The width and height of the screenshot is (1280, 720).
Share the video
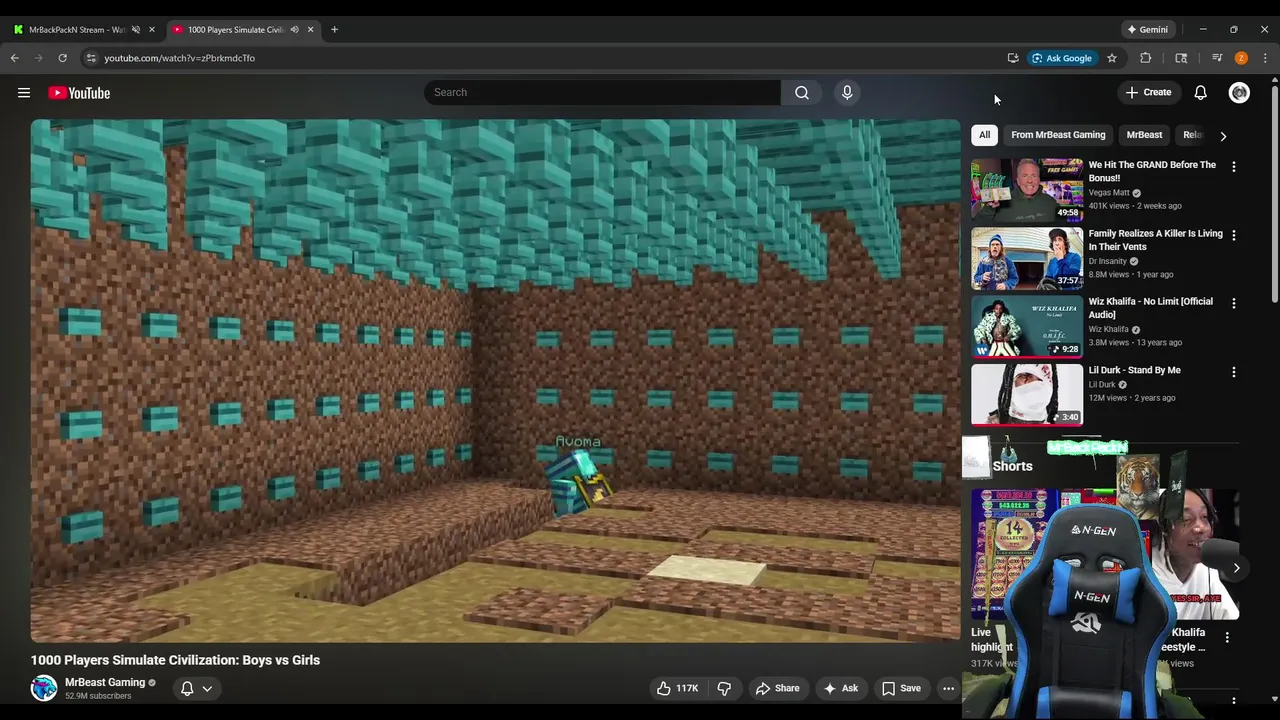777,688
